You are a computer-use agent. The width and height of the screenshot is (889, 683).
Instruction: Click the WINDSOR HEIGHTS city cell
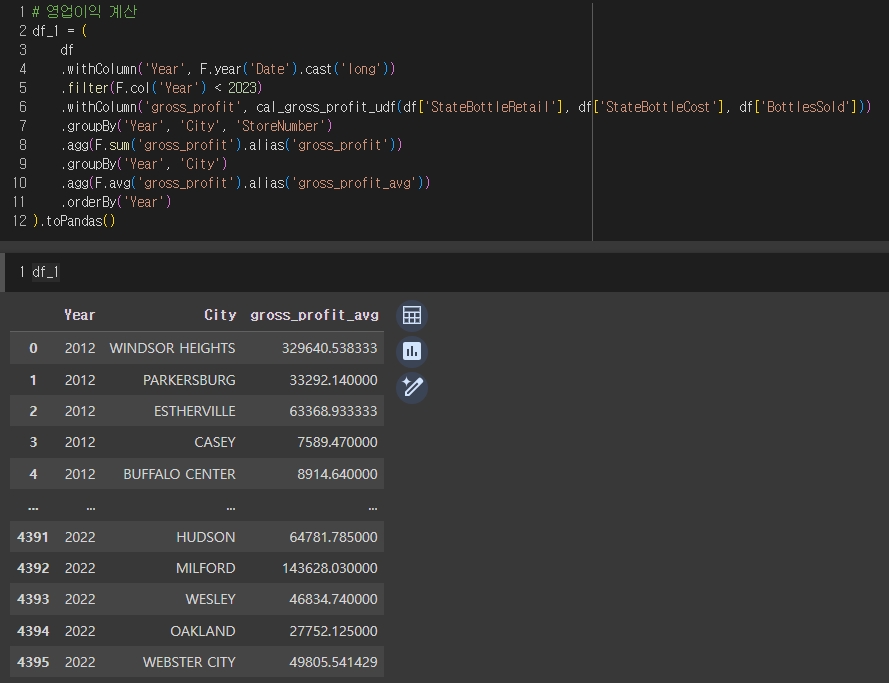click(x=172, y=348)
